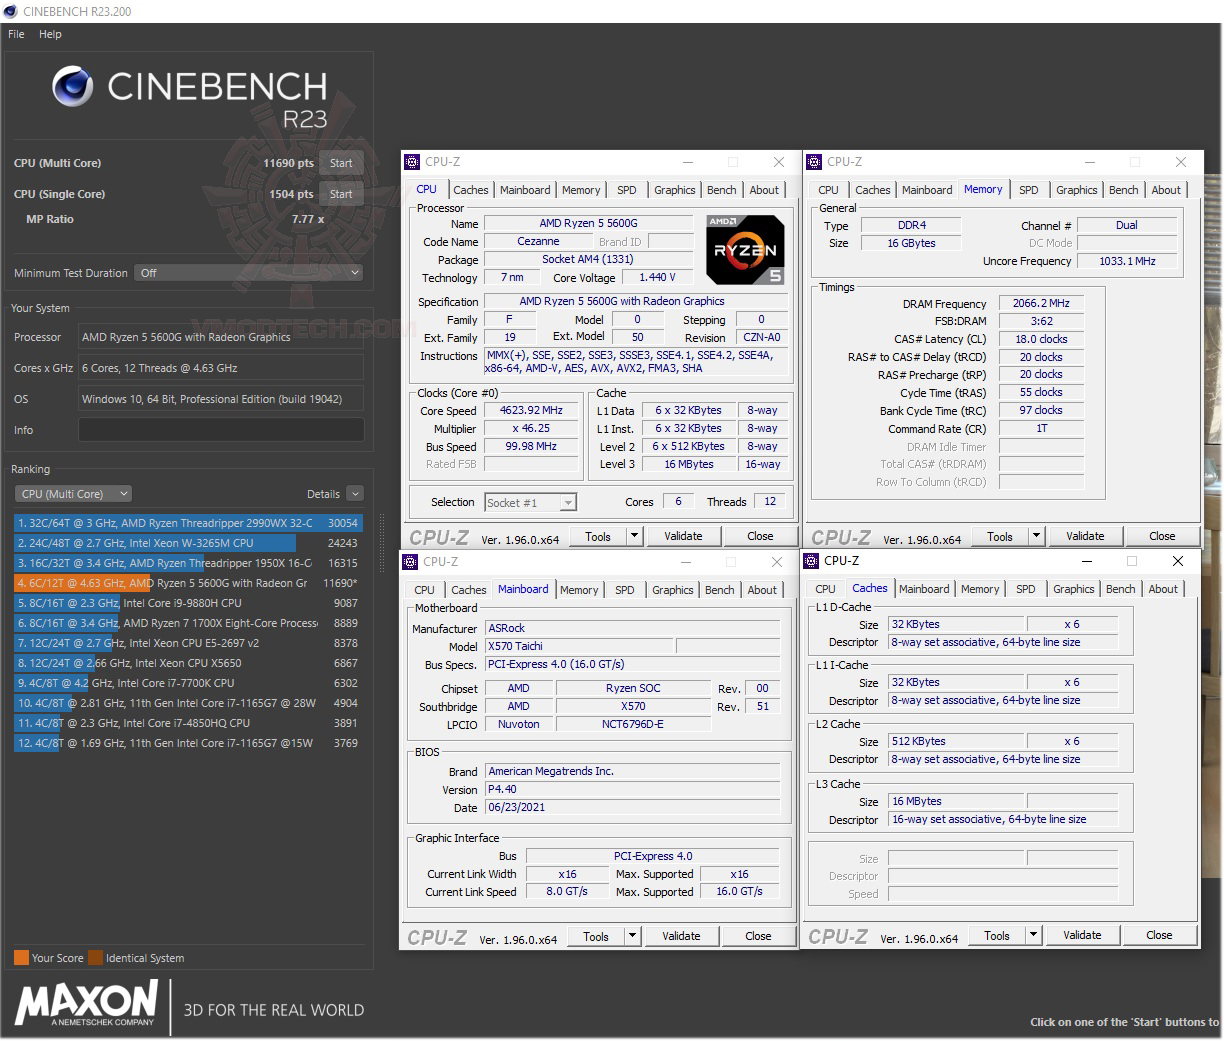Click the AMD Ryzen 5 logo

[745, 249]
